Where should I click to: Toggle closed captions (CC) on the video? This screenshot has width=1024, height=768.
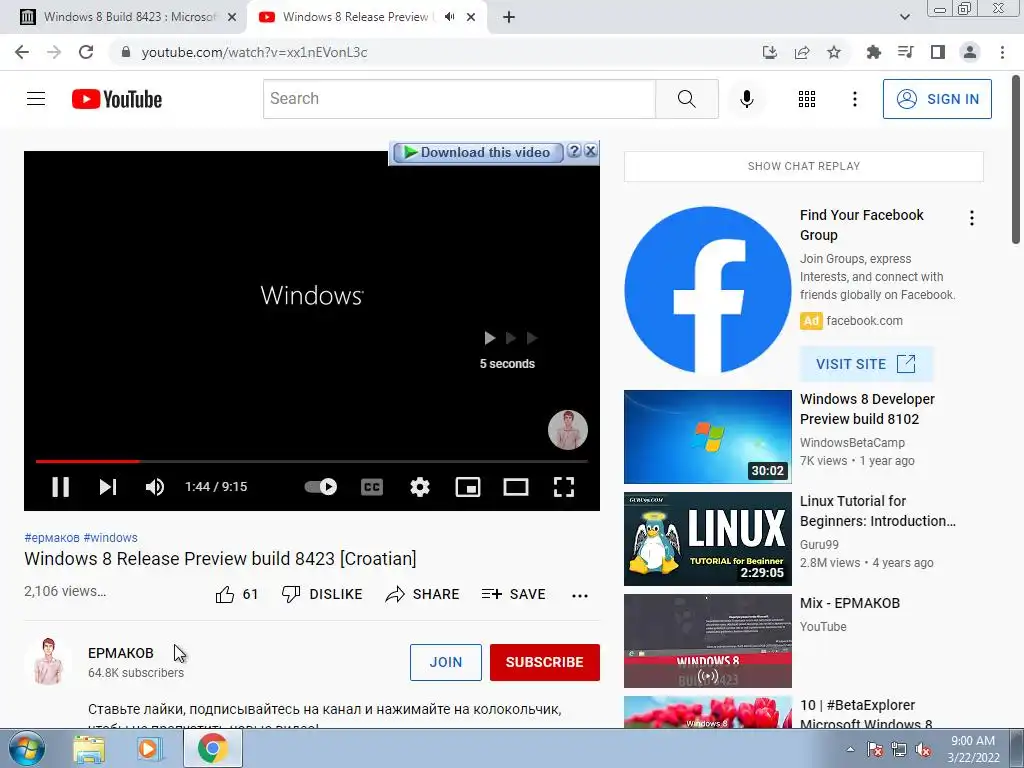coord(372,487)
